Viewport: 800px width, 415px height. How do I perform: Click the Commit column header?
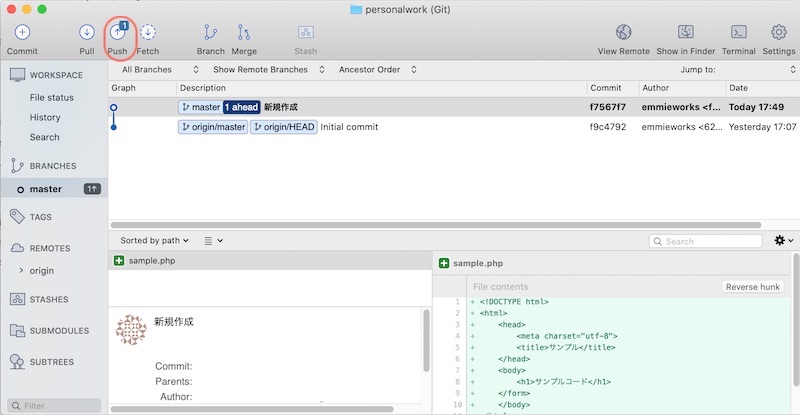point(606,88)
